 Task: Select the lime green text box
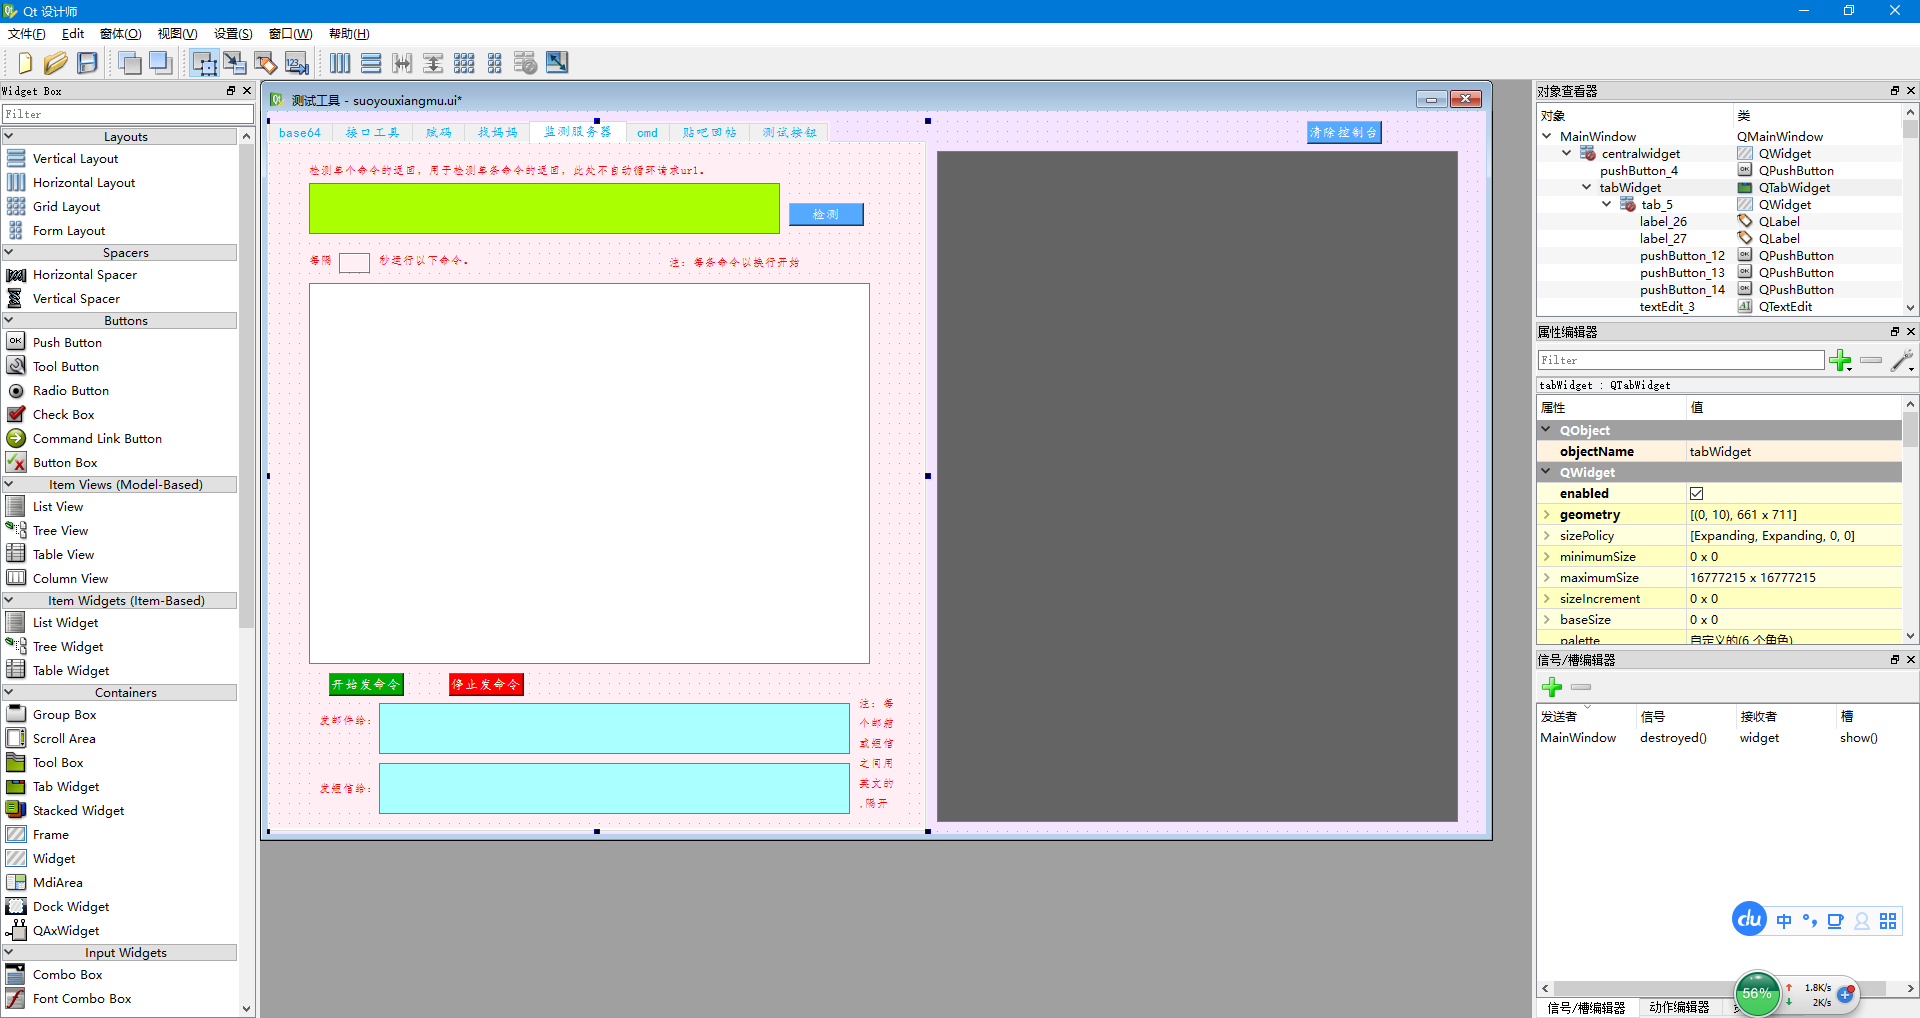544,208
